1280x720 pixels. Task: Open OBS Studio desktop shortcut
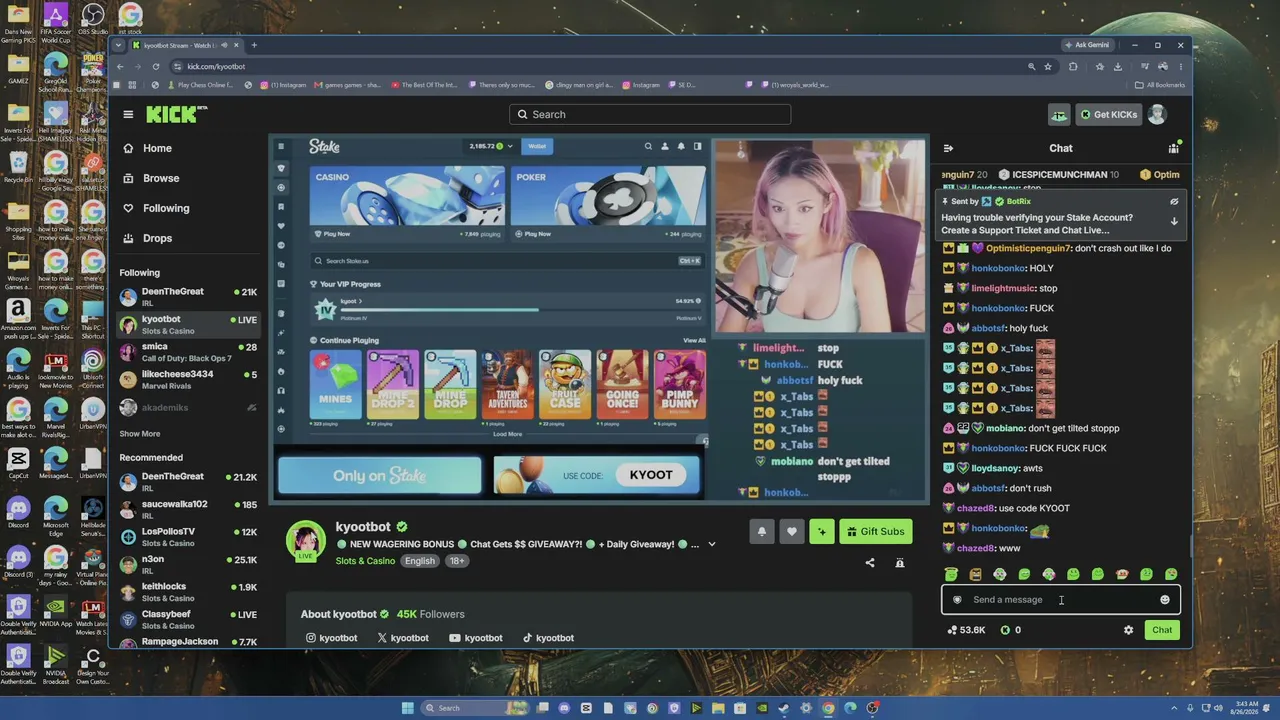[x=93, y=19]
